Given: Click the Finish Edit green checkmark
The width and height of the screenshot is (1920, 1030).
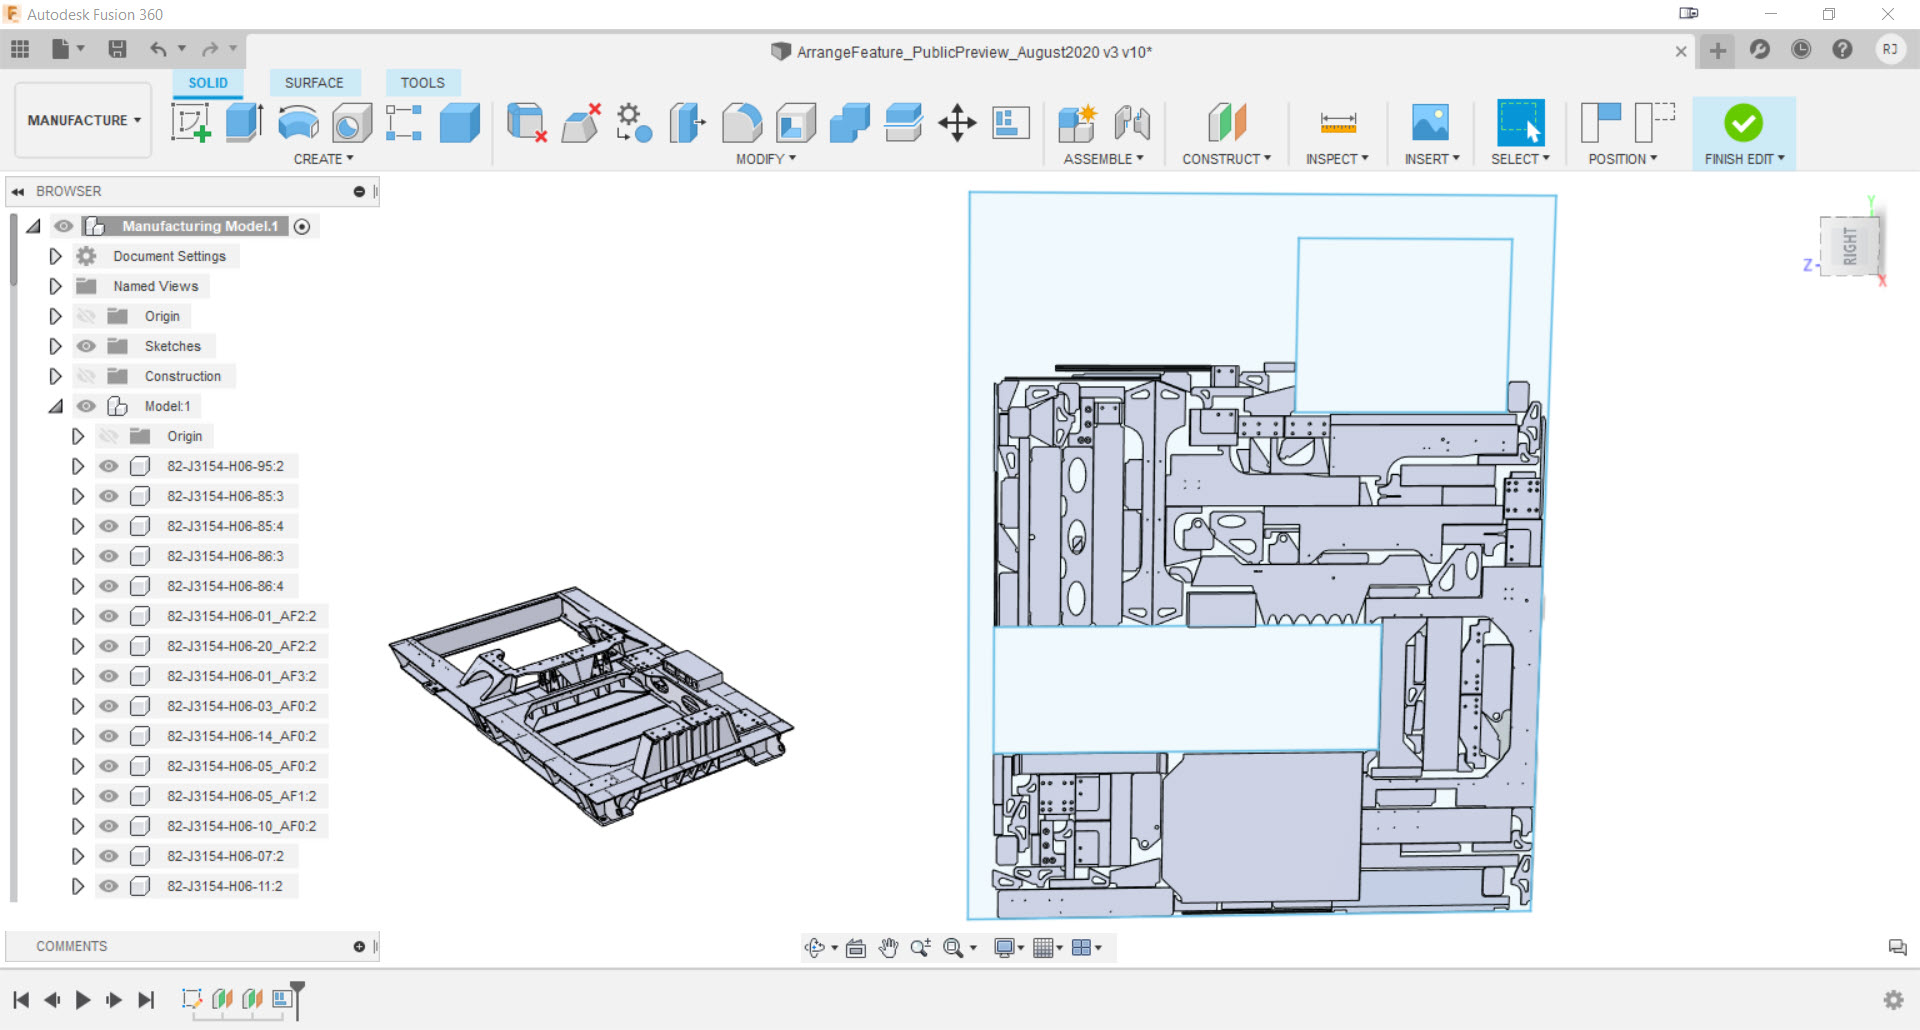Looking at the screenshot, I should pos(1742,122).
